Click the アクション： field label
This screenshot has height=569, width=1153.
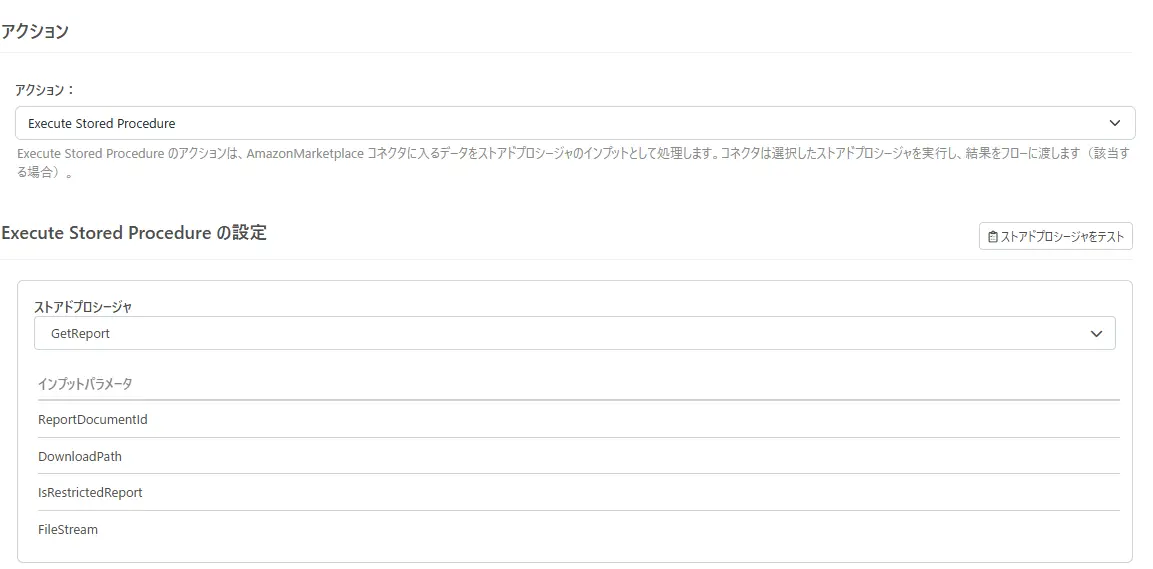45,89
